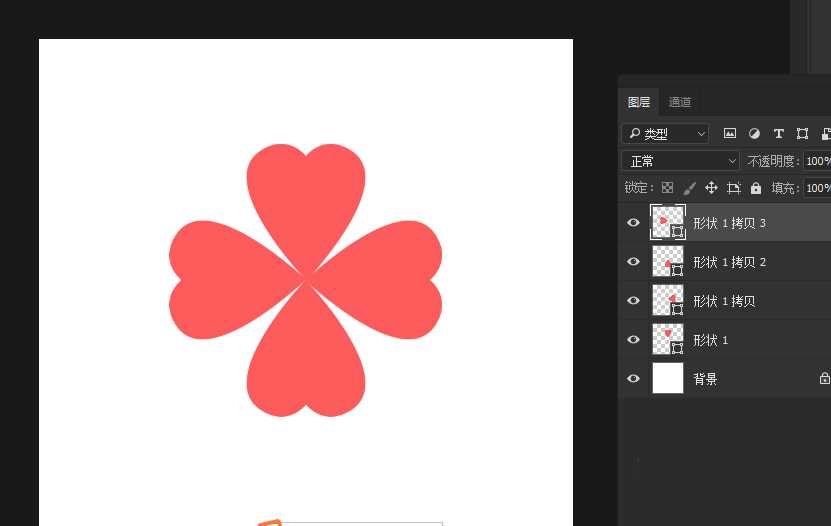The image size is (831, 526).
Task: Click the type layer filter icon
Action: click(x=778, y=133)
